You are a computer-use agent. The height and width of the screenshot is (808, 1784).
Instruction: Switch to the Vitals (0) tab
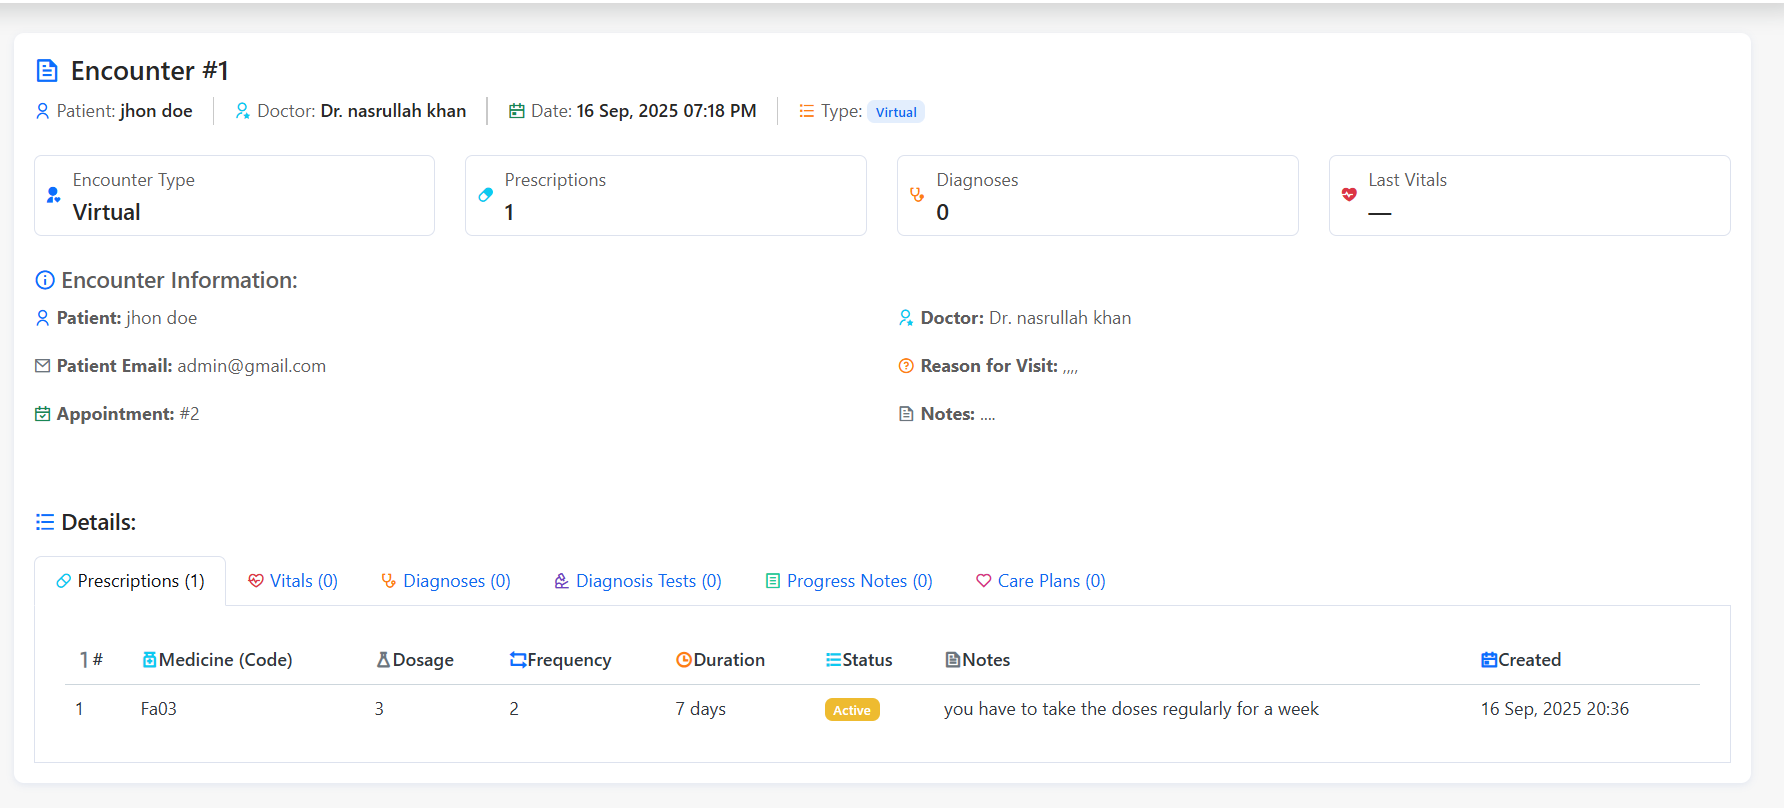[293, 581]
